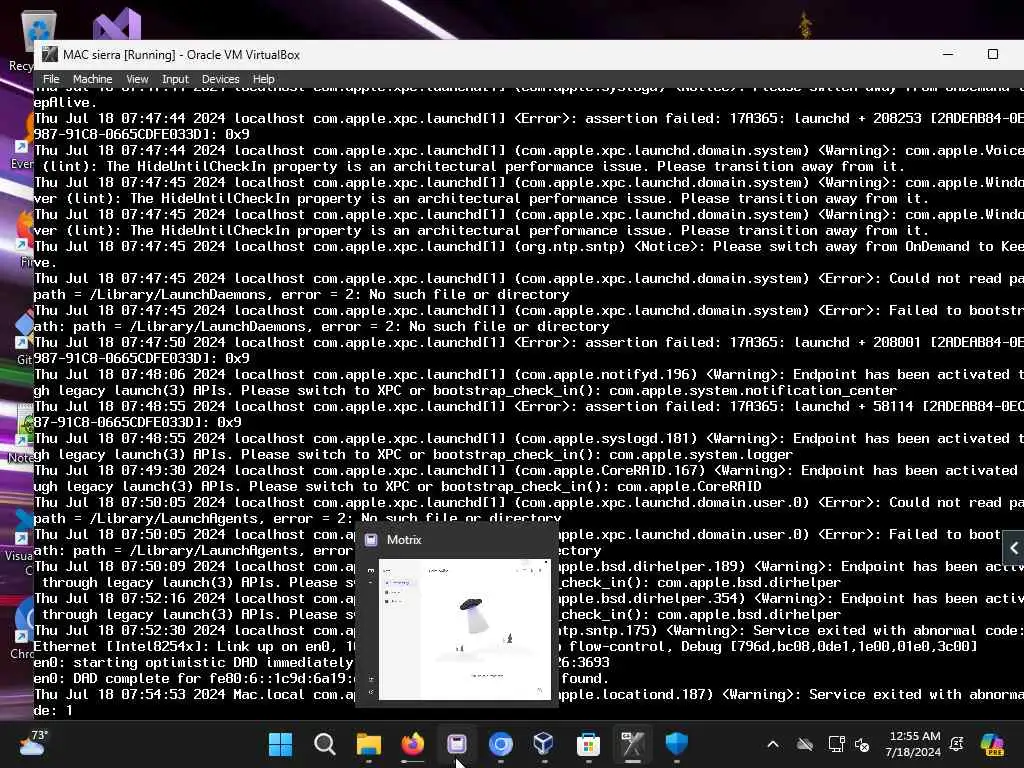Image resolution: width=1024 pixels, height=768 pixels.
Task: Click the running macOS VM taskbar icon
Action: (x=632, y=744)
